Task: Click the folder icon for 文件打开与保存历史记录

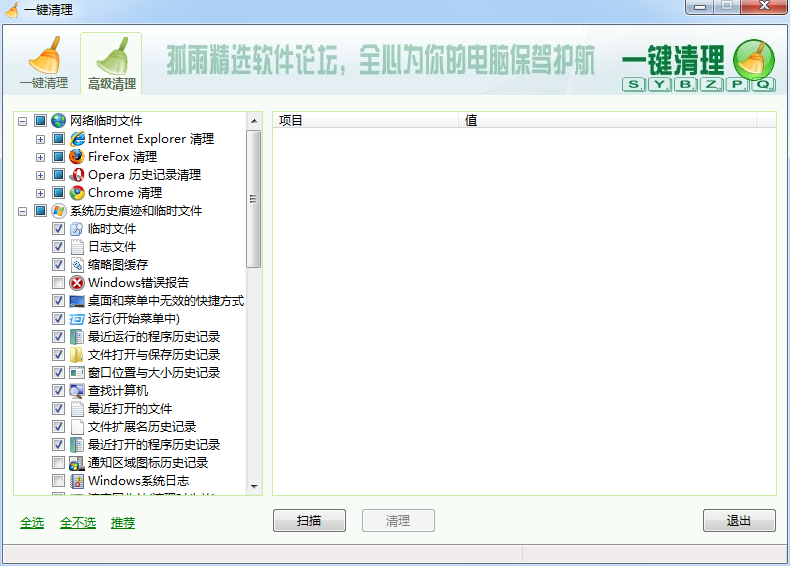Action: (77, 355)
